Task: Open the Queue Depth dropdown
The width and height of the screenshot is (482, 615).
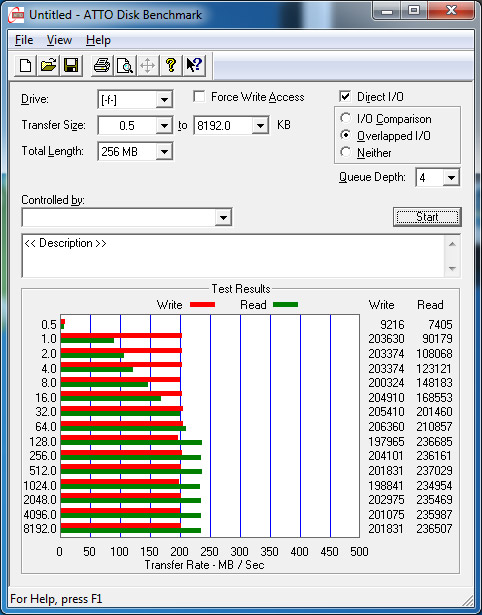Action: pos(451,178)
